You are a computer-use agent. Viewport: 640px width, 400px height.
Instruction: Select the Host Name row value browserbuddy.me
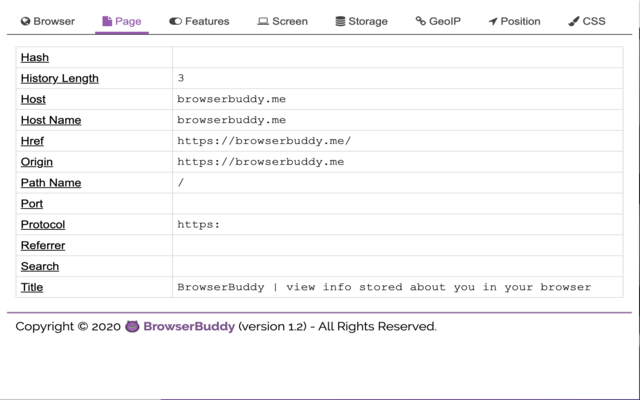coord(231,120)
